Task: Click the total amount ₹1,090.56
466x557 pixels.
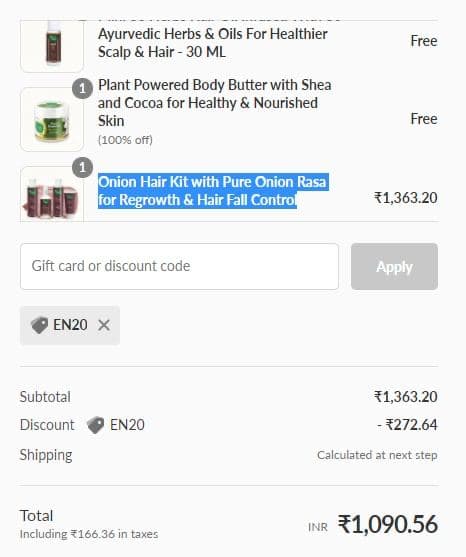Action: (x=388, y=524)
